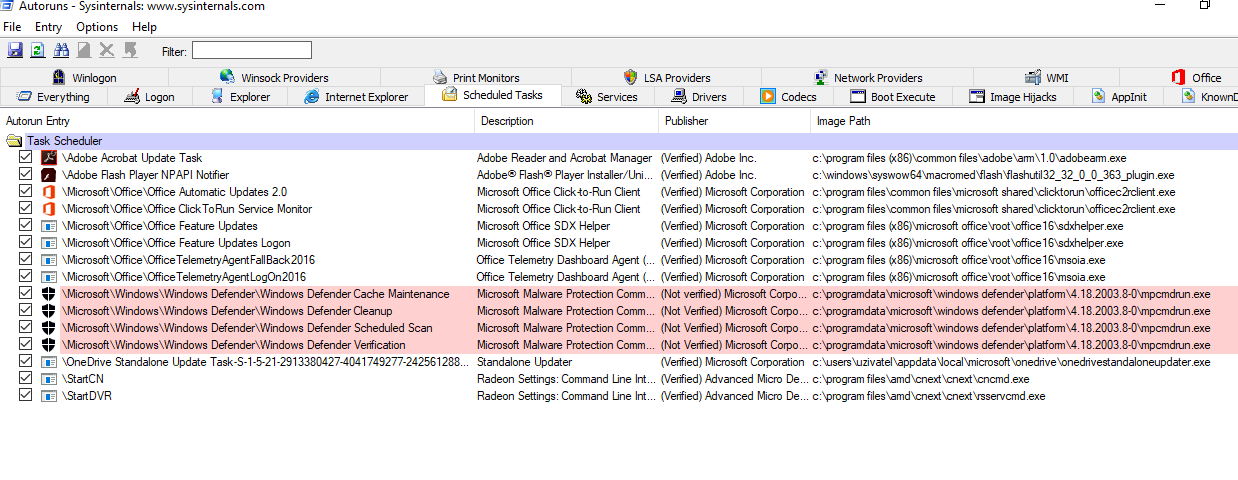The width and height of the screenshot is (1238, 480).
Task: Click the OfficeTelemetryAgentFallBack2016 row icon
Action: 49,260
